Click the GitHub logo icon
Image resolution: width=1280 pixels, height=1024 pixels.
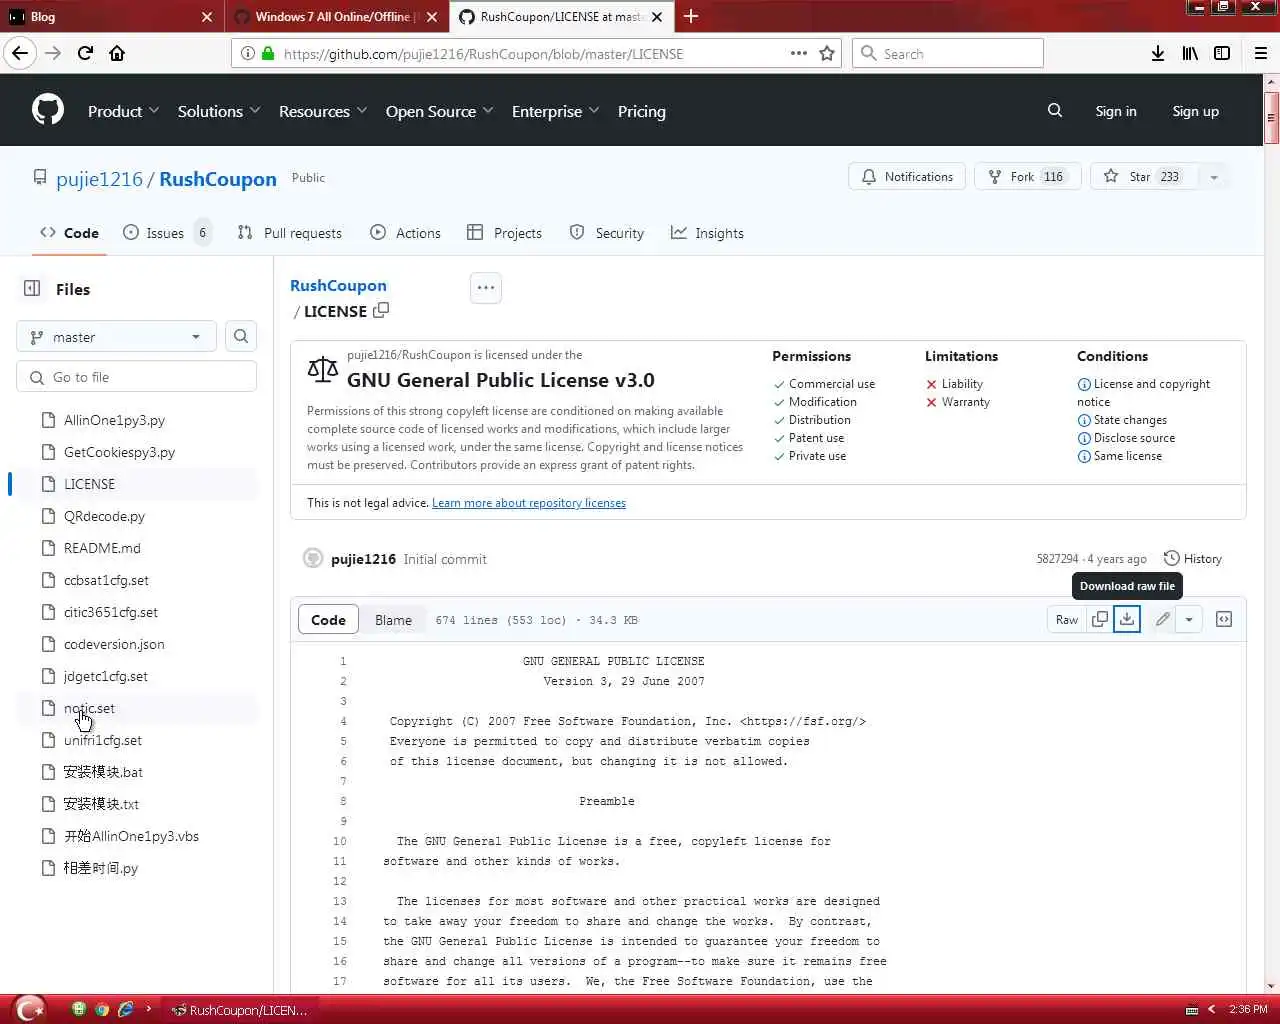tap(47, 110)
